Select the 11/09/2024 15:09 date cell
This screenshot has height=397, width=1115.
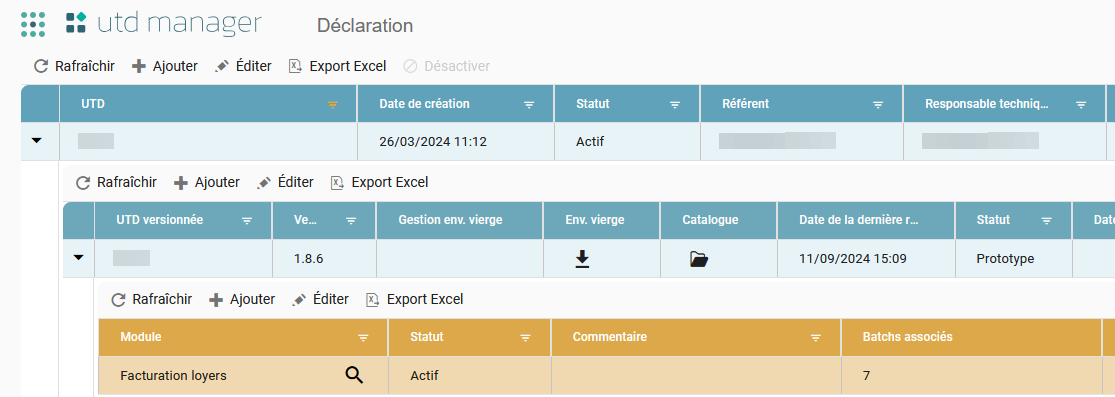tap(867, 259)
